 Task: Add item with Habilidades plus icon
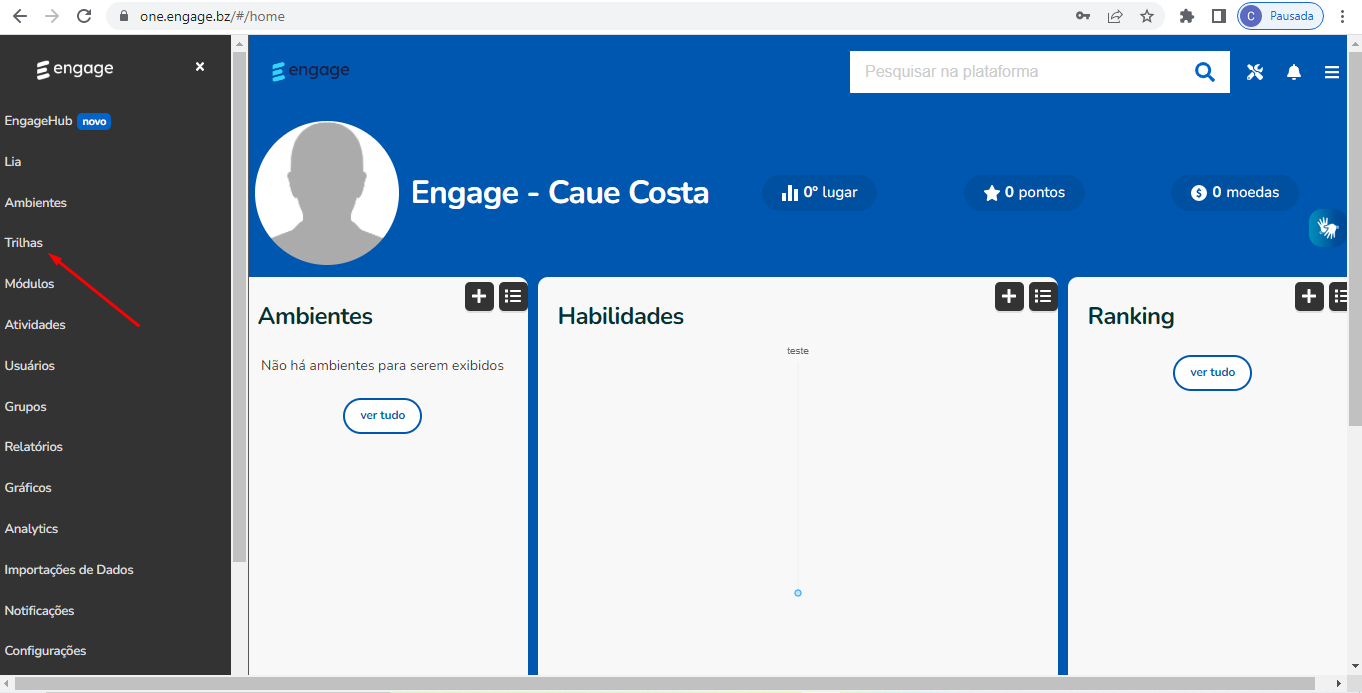1009,296
